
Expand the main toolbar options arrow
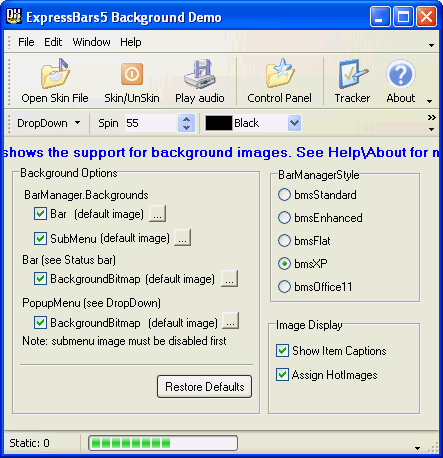(430, 101)
